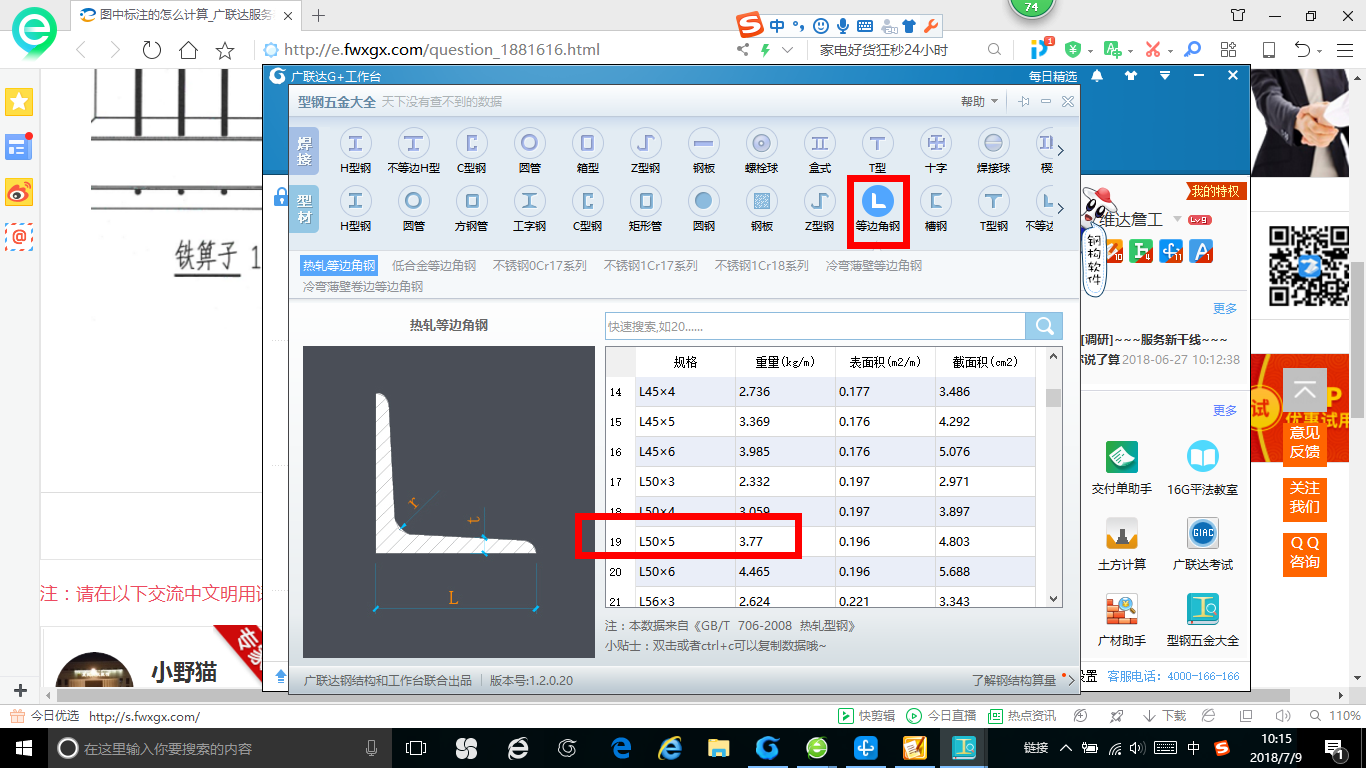Select the 十字 cross section icon
1366x768 pixels.
pos(935,143)
